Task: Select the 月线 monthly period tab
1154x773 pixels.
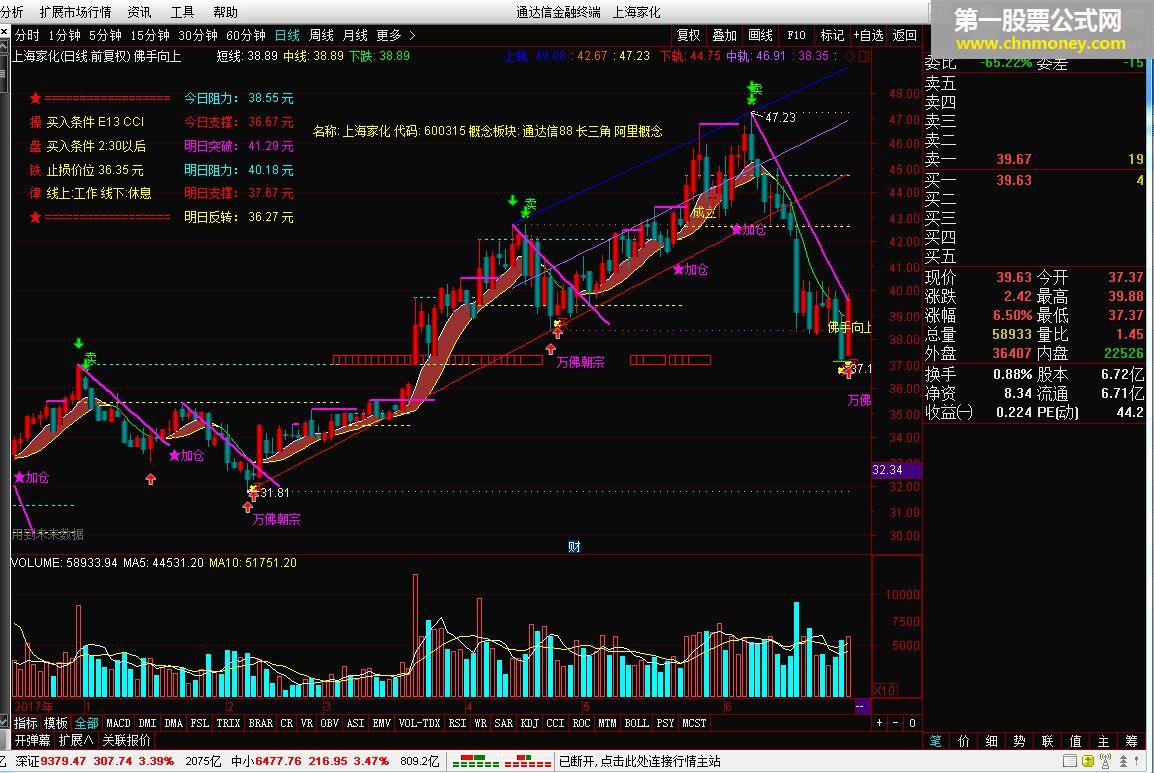Action: point(355,35)
